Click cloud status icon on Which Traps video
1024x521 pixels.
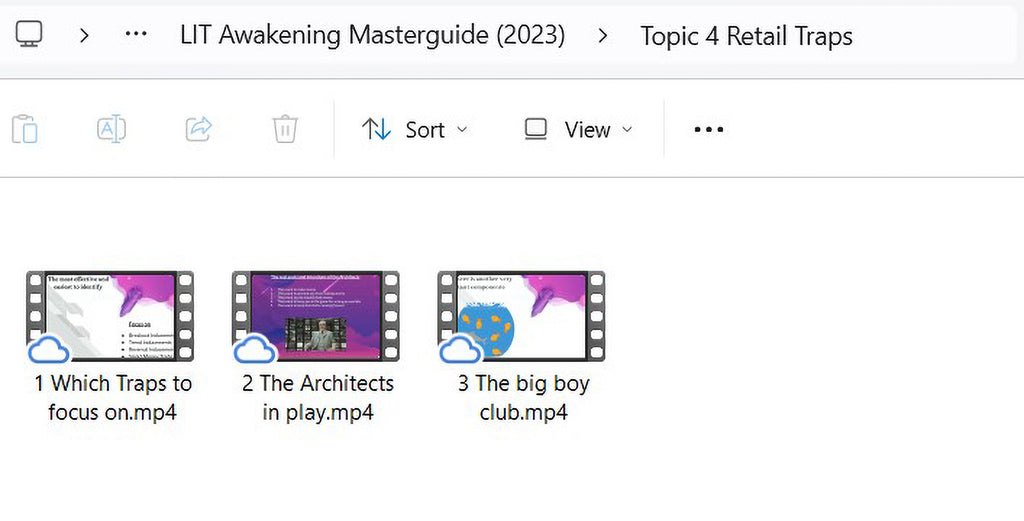click(48, 349)
